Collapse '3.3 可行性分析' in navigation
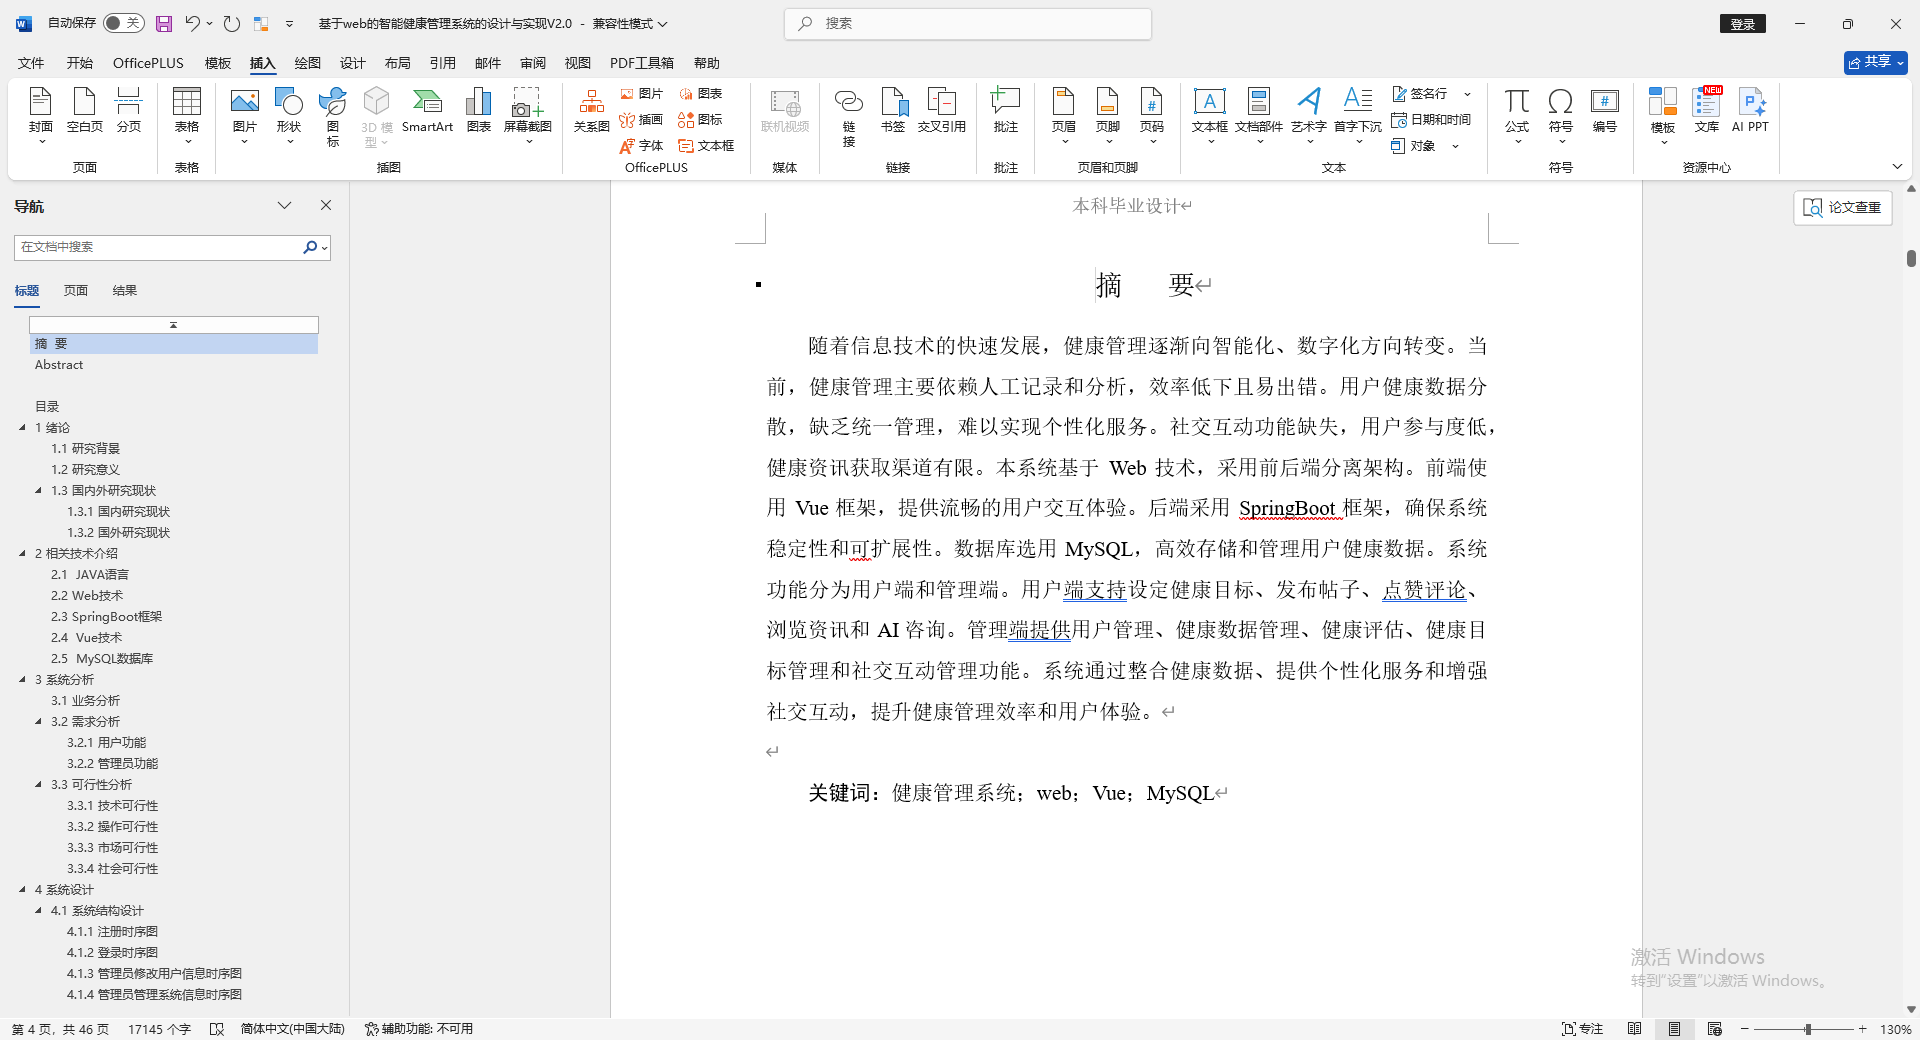The height and width of the screenshot is (1040, 1920). click(38, 784)
